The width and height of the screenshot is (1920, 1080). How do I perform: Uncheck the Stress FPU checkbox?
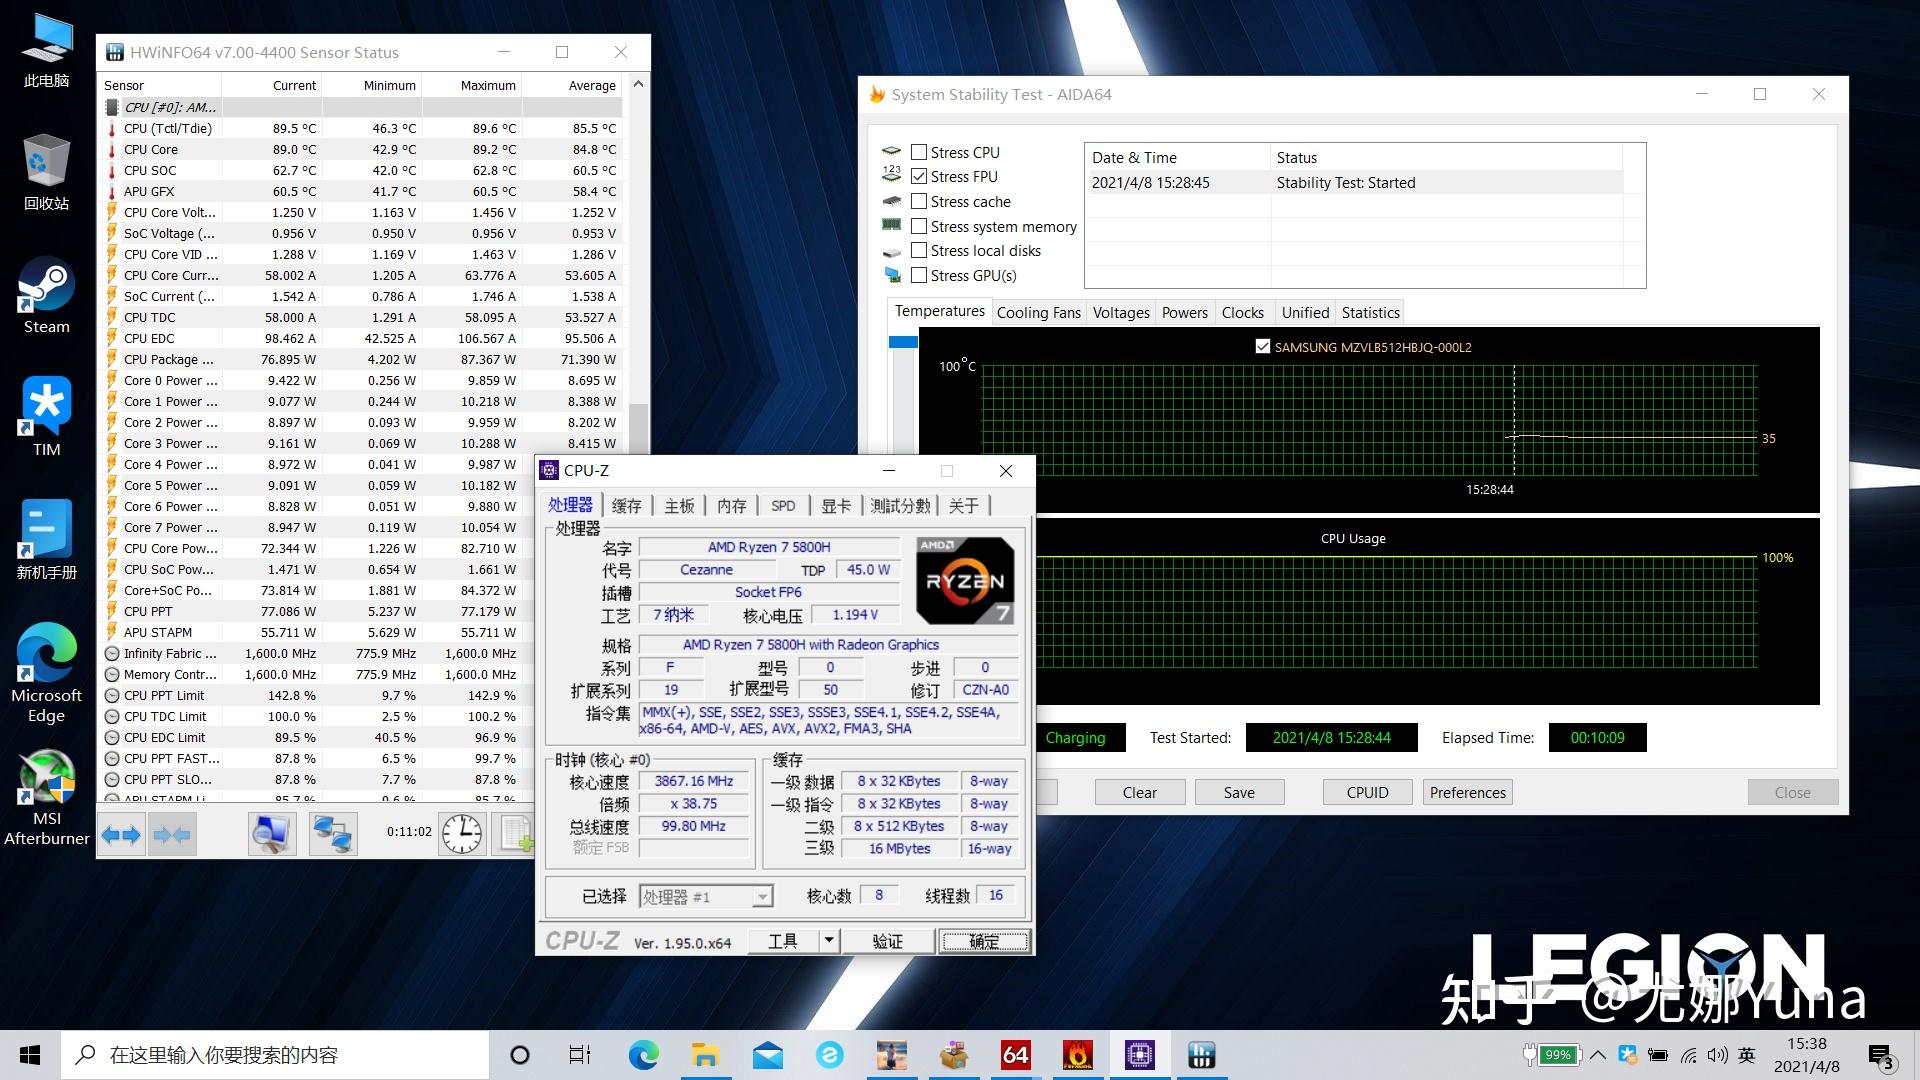919,177
